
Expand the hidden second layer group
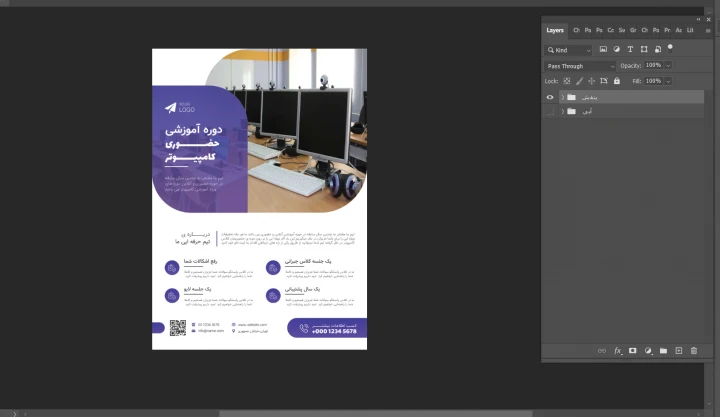coord(562,111)
